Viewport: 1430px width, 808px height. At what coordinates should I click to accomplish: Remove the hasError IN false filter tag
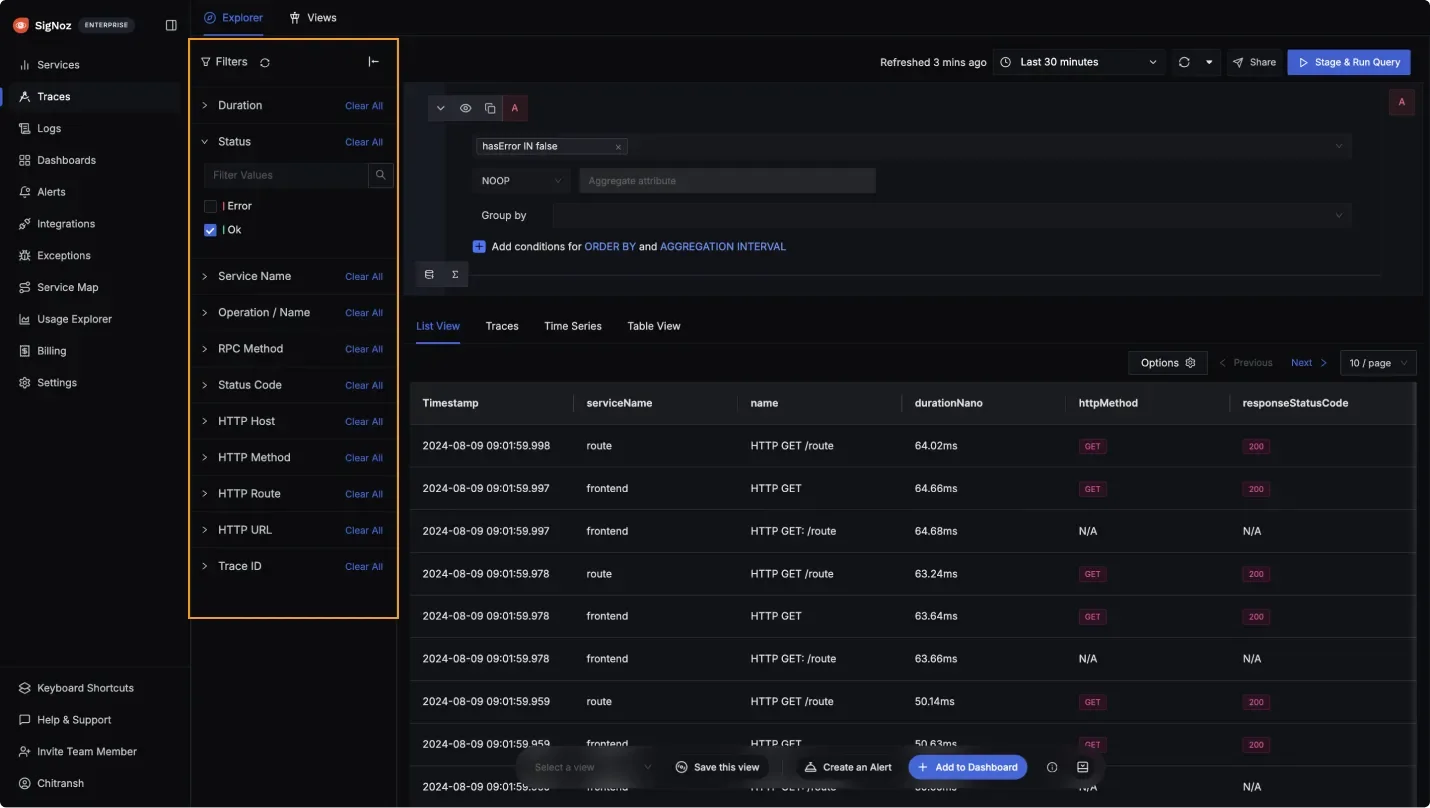tap(618, 147)
